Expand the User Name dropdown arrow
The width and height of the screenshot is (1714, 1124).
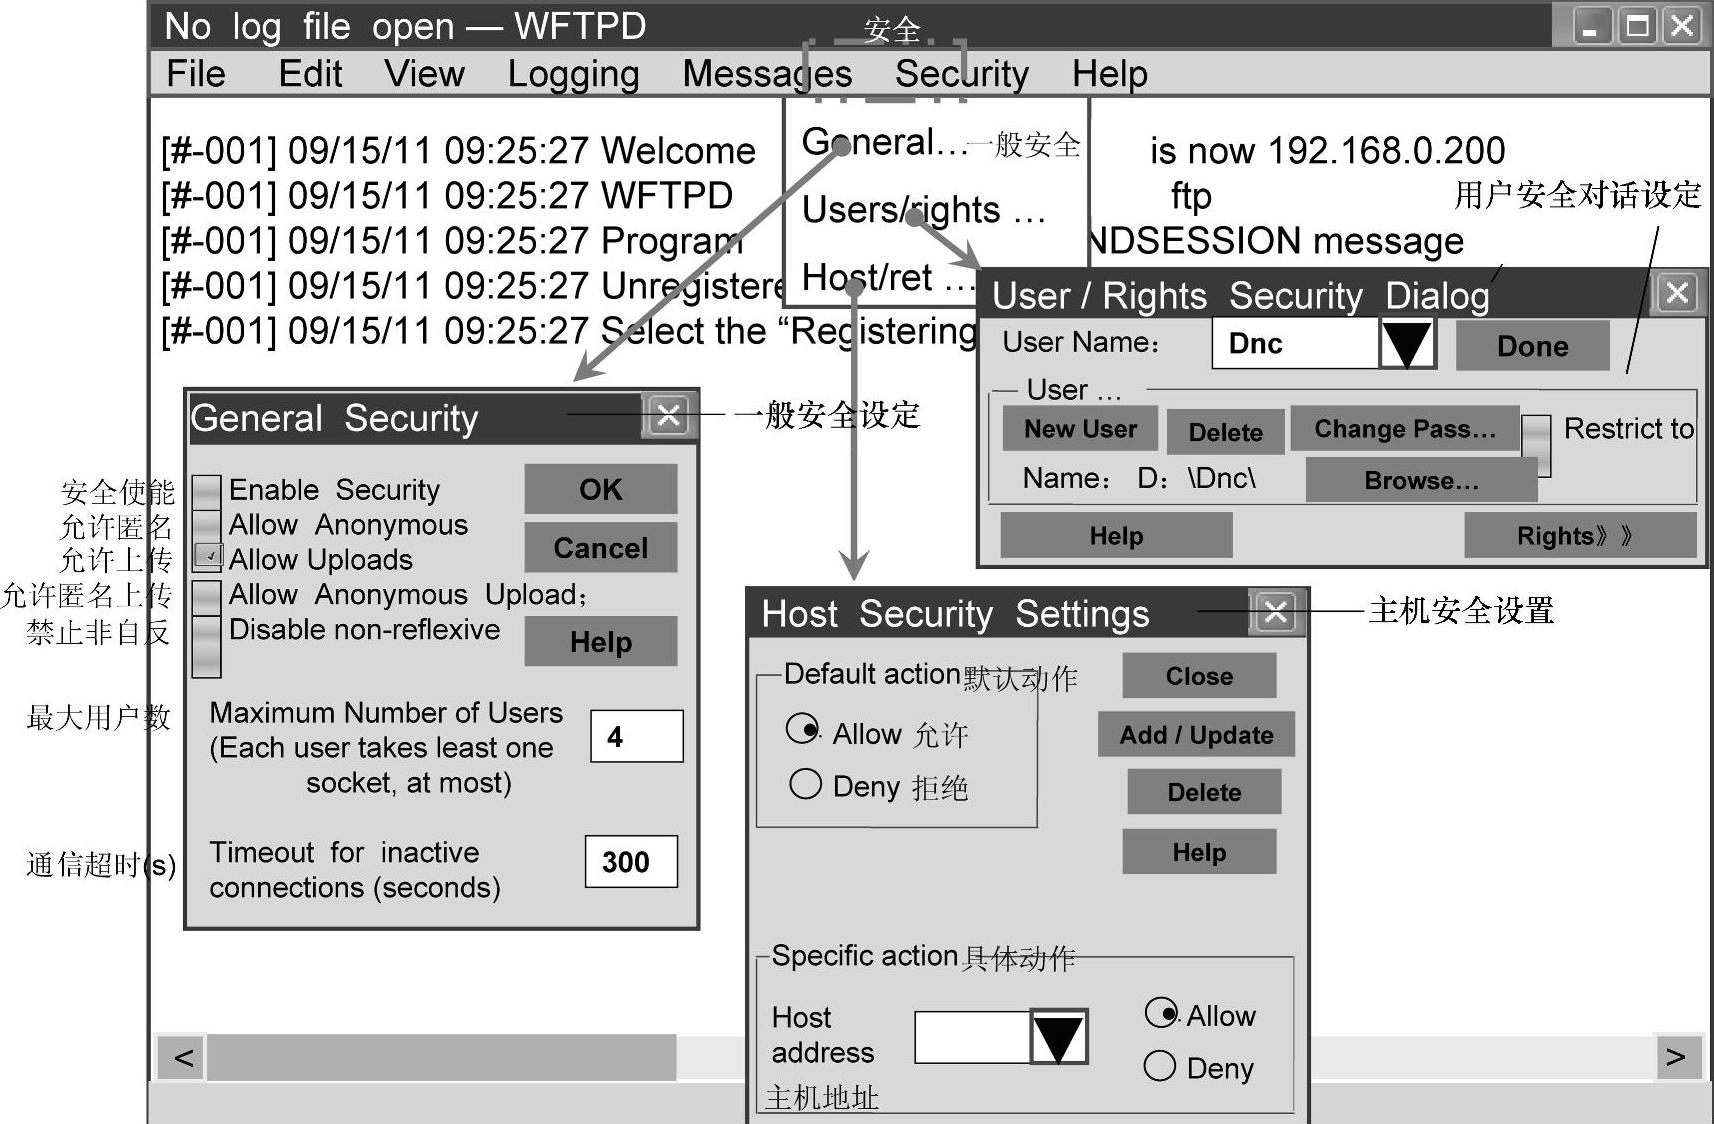pos(1407,343)
